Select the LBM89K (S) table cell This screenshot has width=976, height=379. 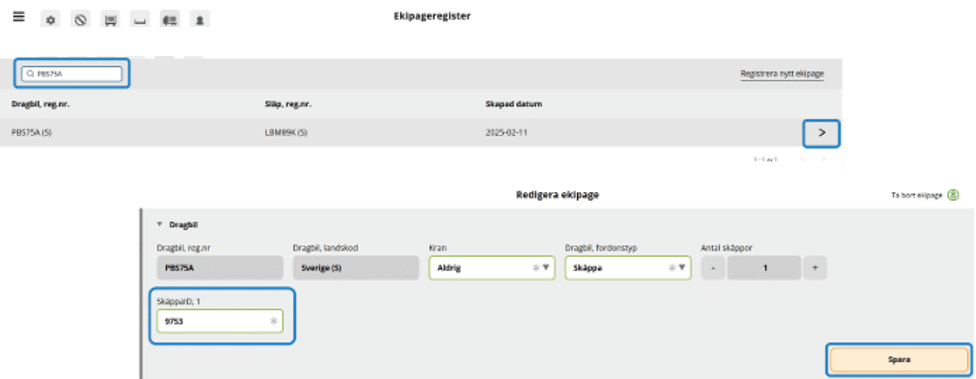(x=286, y=133)
